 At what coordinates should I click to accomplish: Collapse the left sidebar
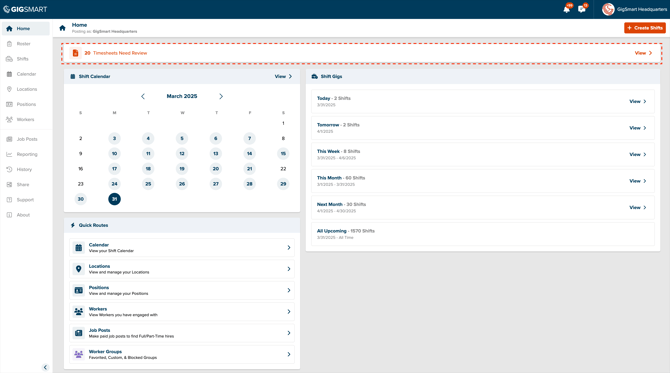point(45,367)
